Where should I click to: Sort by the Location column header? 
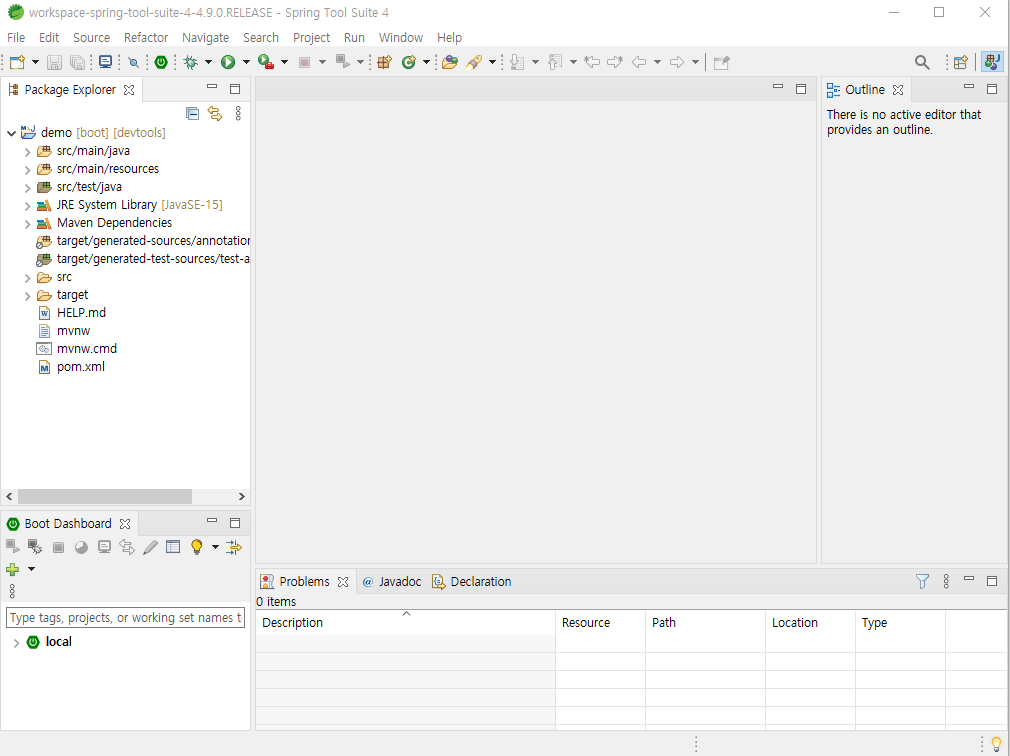[x=810, y=623]
